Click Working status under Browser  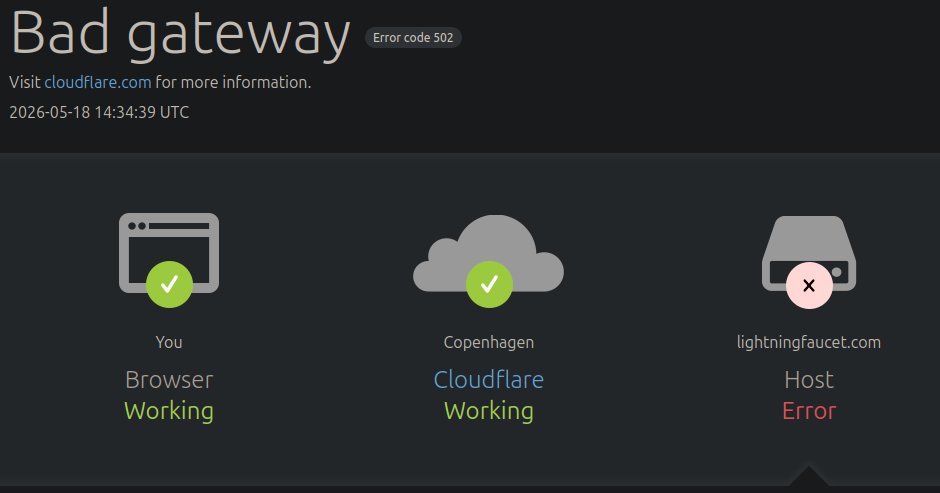pyautogui.click(x=169, y=411)
